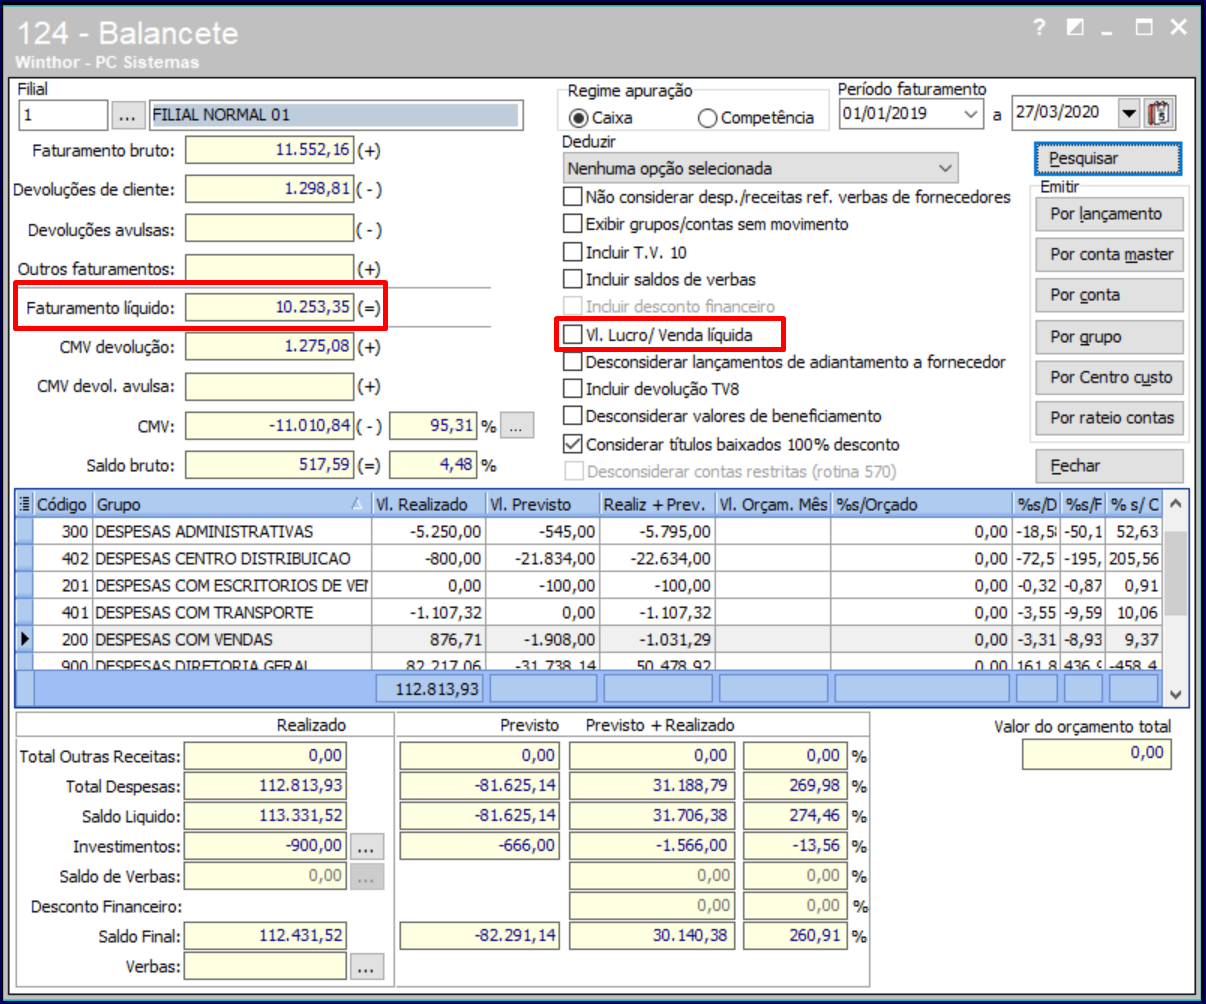The width and height of the screenshot is (1206, 1004).
Task: Check Incluir saldos de verbas
Action: coord(572,280)
